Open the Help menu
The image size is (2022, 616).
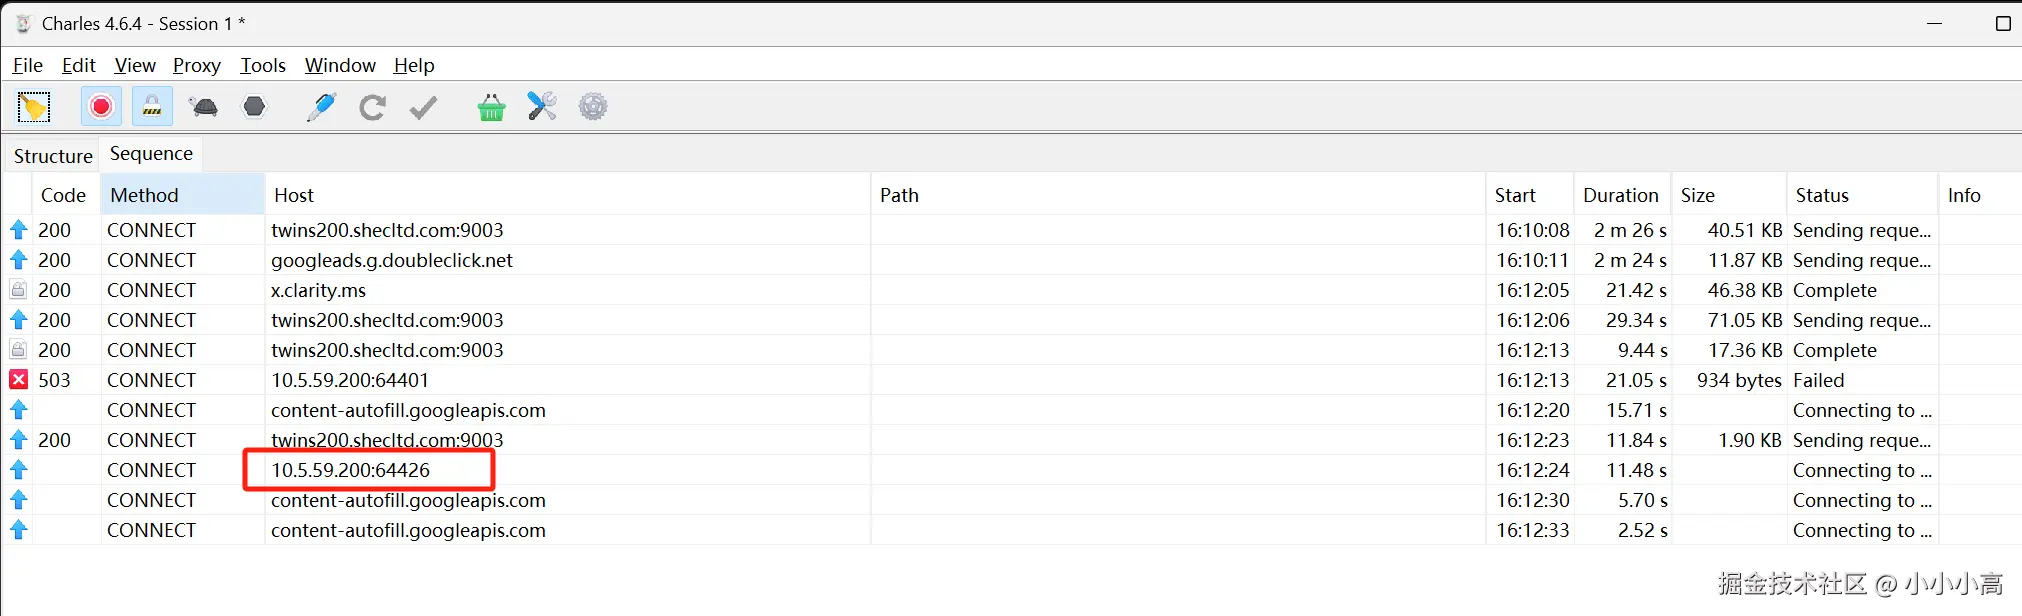[x=414, y=66]
